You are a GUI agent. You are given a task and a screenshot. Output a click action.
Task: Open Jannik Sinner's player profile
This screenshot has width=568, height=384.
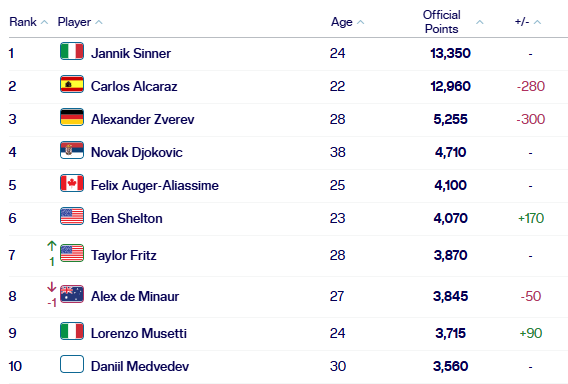[131, 53]
